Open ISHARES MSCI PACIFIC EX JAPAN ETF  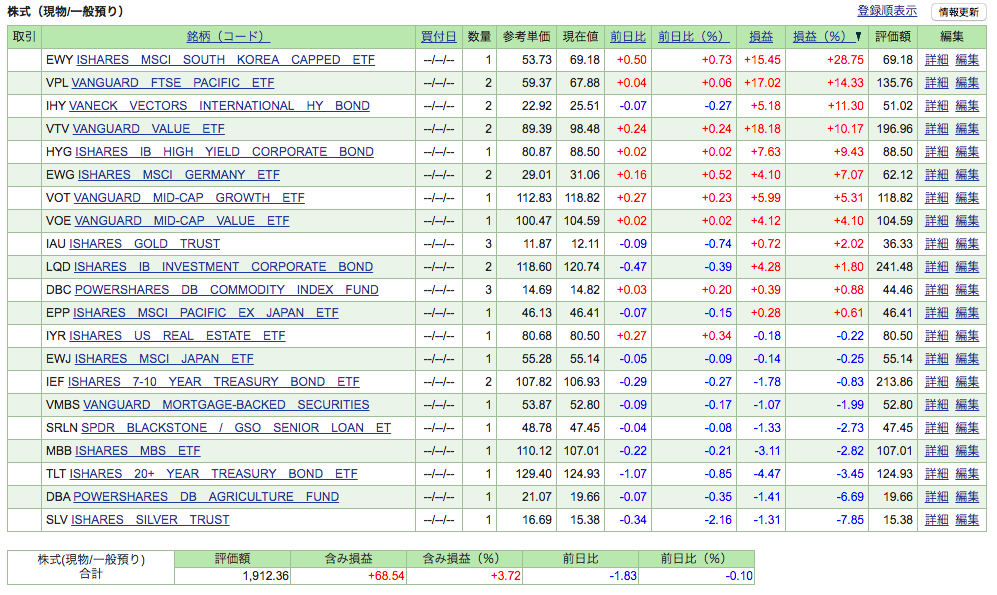[x=206, y=313]
